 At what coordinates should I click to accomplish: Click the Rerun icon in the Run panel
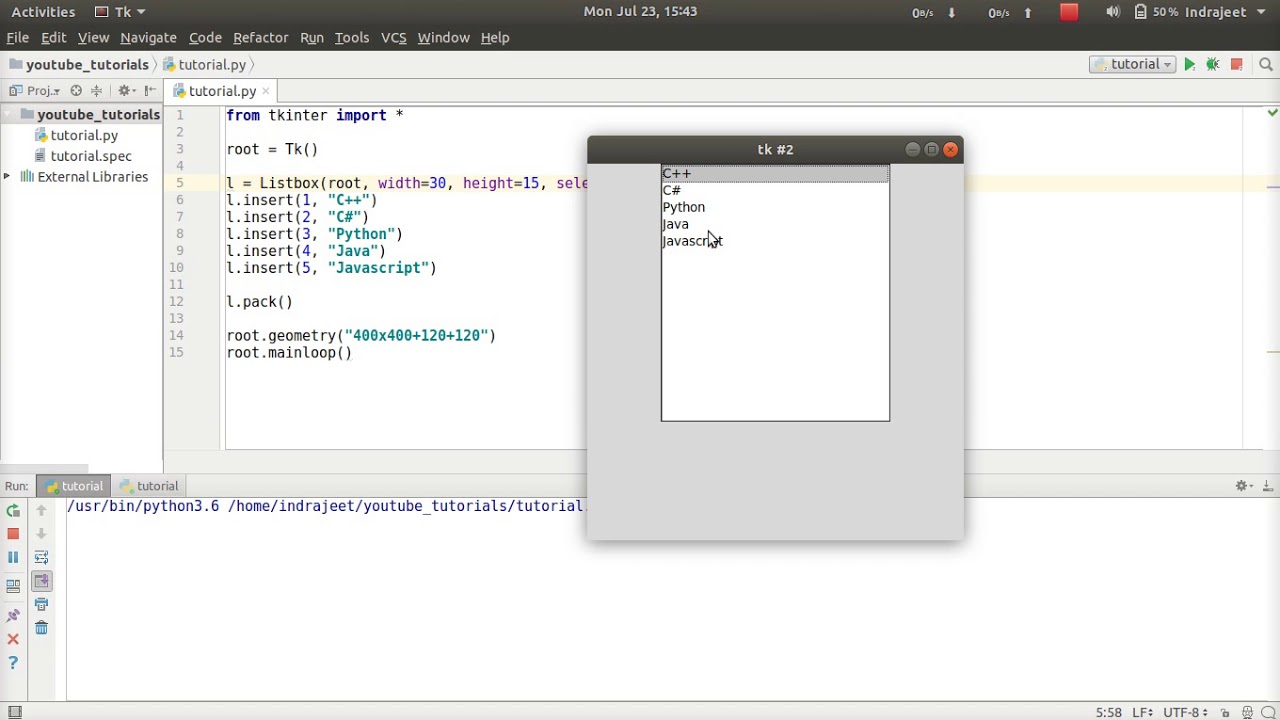click(13, 511)
